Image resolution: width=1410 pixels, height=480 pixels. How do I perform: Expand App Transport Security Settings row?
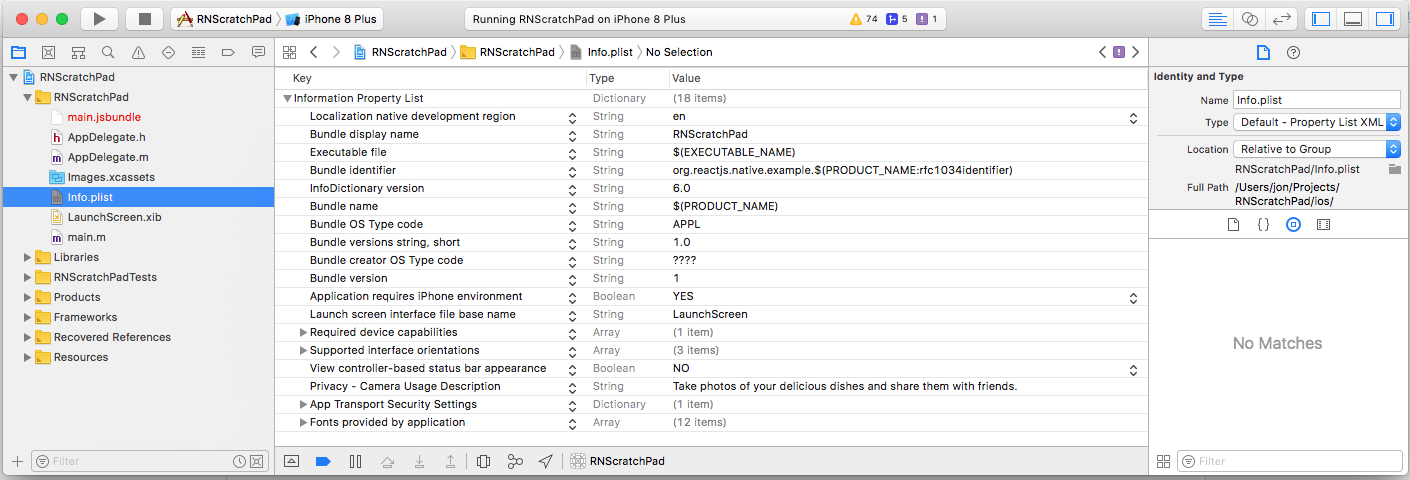coord(303,405)
